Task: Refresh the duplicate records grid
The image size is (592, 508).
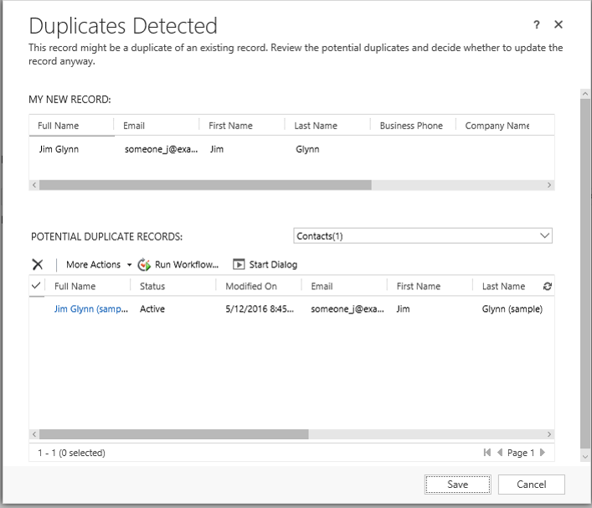Action: pyautogui.click(x=547, y=286)
